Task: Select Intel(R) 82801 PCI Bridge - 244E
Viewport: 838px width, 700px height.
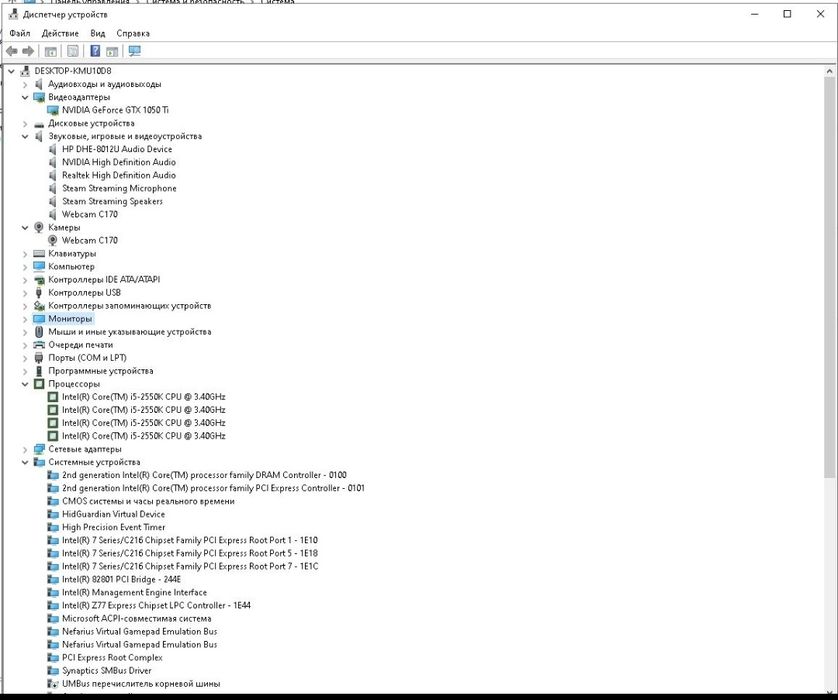Action: (x=121, y=580)
